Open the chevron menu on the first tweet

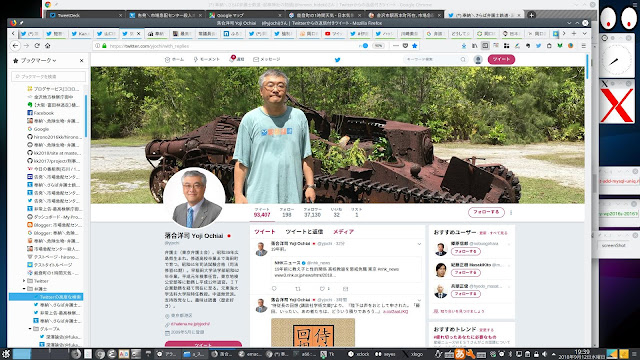(419, 244)
